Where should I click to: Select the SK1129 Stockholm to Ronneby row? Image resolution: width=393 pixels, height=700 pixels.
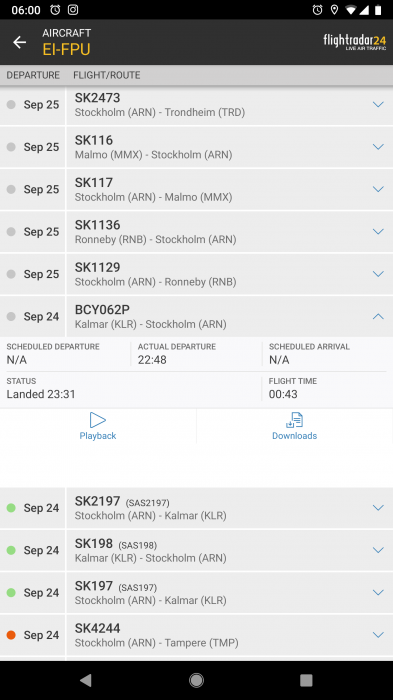(196, 274)
